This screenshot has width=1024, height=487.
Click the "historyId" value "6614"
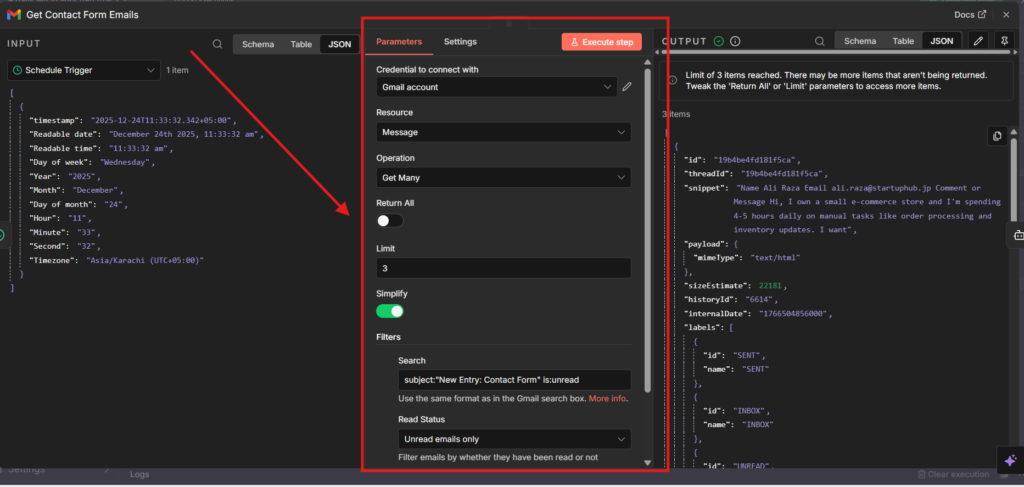tap(761, 300)
